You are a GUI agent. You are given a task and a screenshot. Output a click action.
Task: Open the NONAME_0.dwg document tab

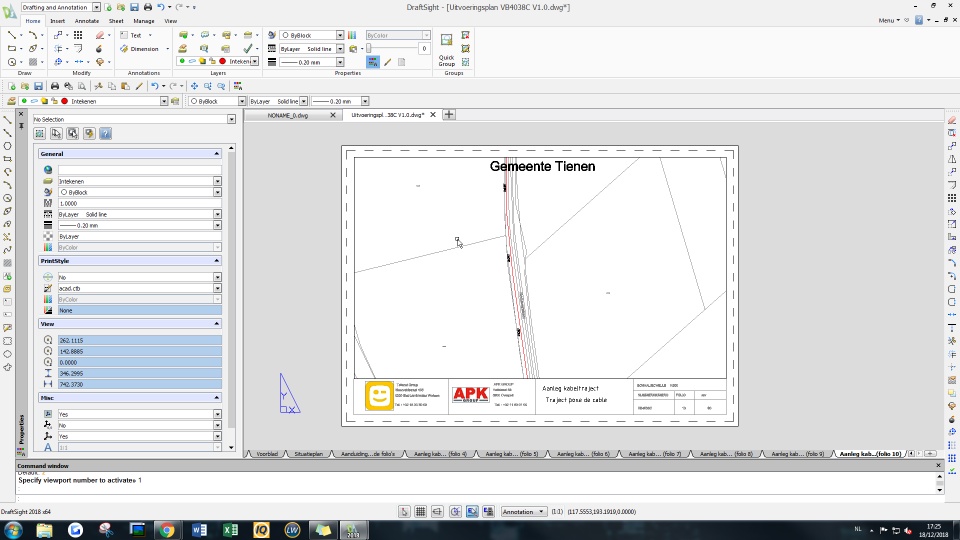(288, 115)
